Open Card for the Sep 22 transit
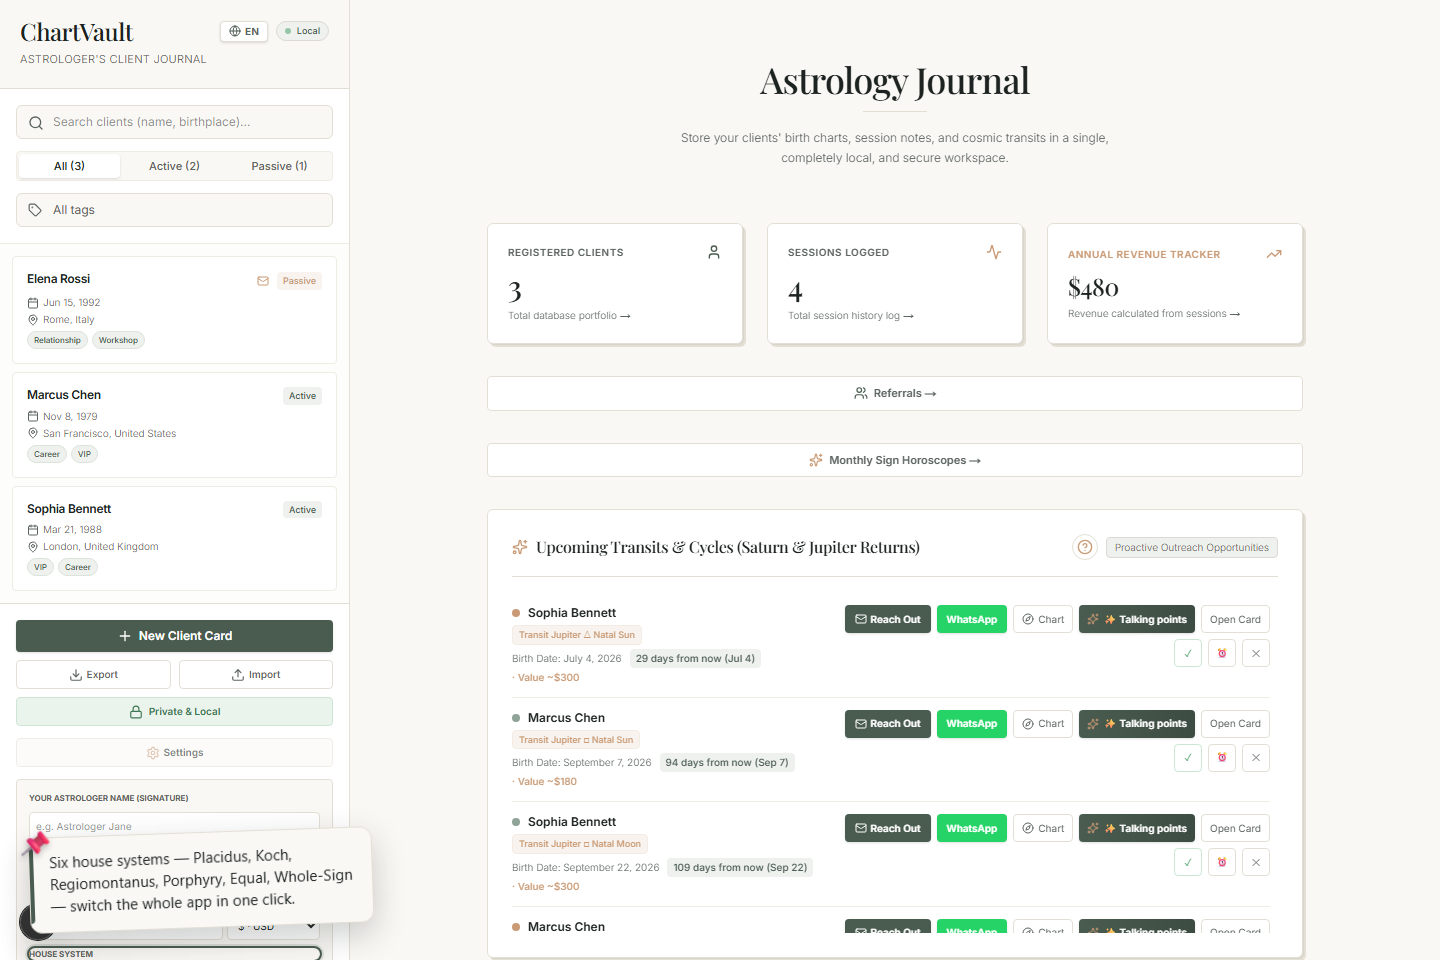The height and width of the screenshot is (960, 1440). [1235, 828]
